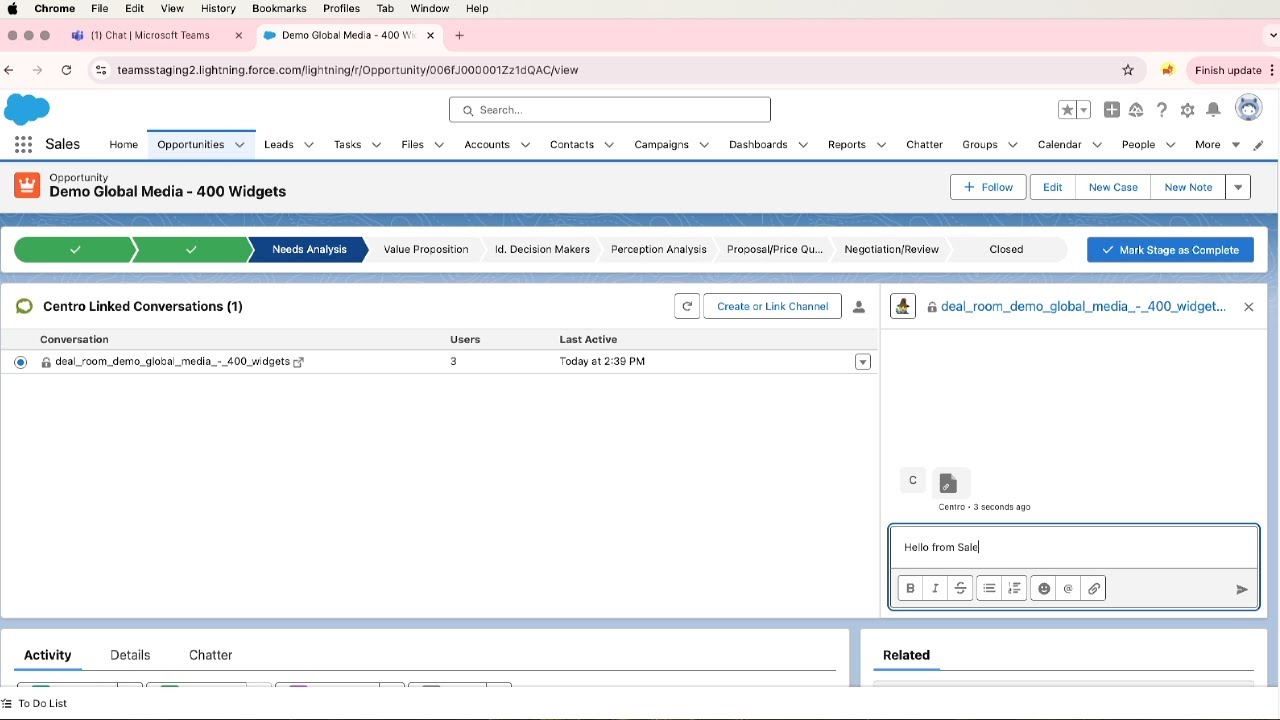This screenshot has height=720, width=1280.
Task: Click into the message text field
Action: click(x=1074, y=547)
